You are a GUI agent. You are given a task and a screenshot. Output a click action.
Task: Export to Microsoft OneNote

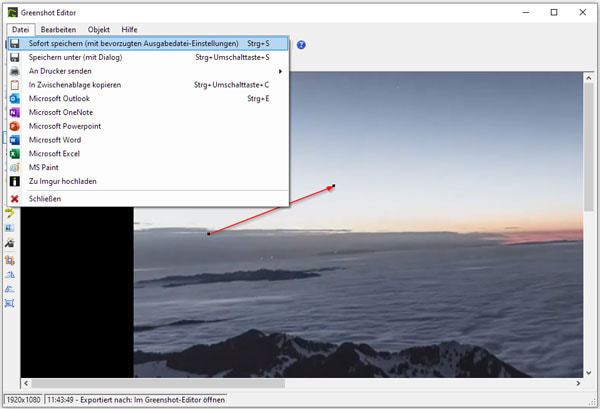tap(148, 112)
